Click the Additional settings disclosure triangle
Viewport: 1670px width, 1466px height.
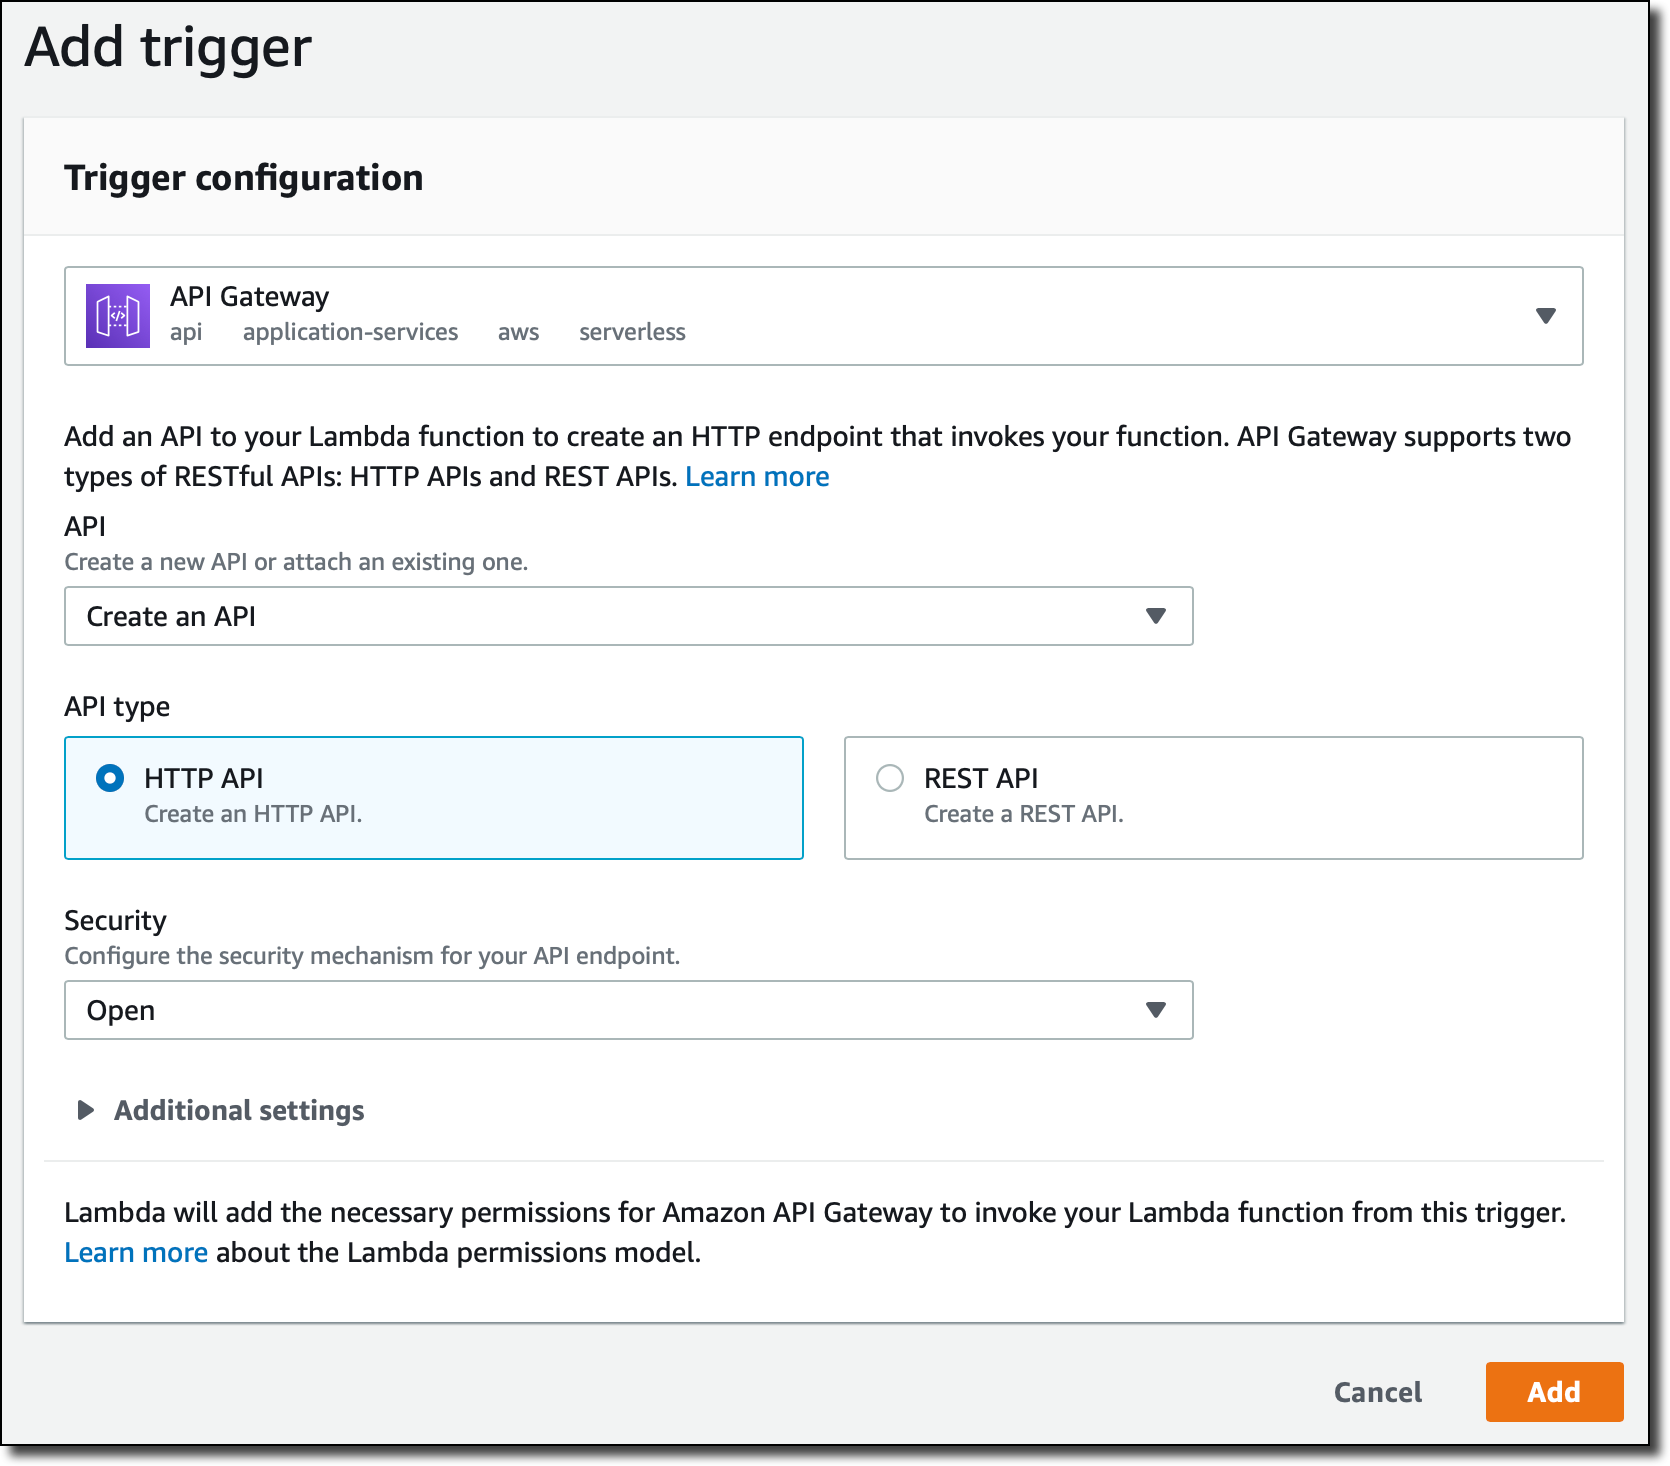[x=84, y=1110]
